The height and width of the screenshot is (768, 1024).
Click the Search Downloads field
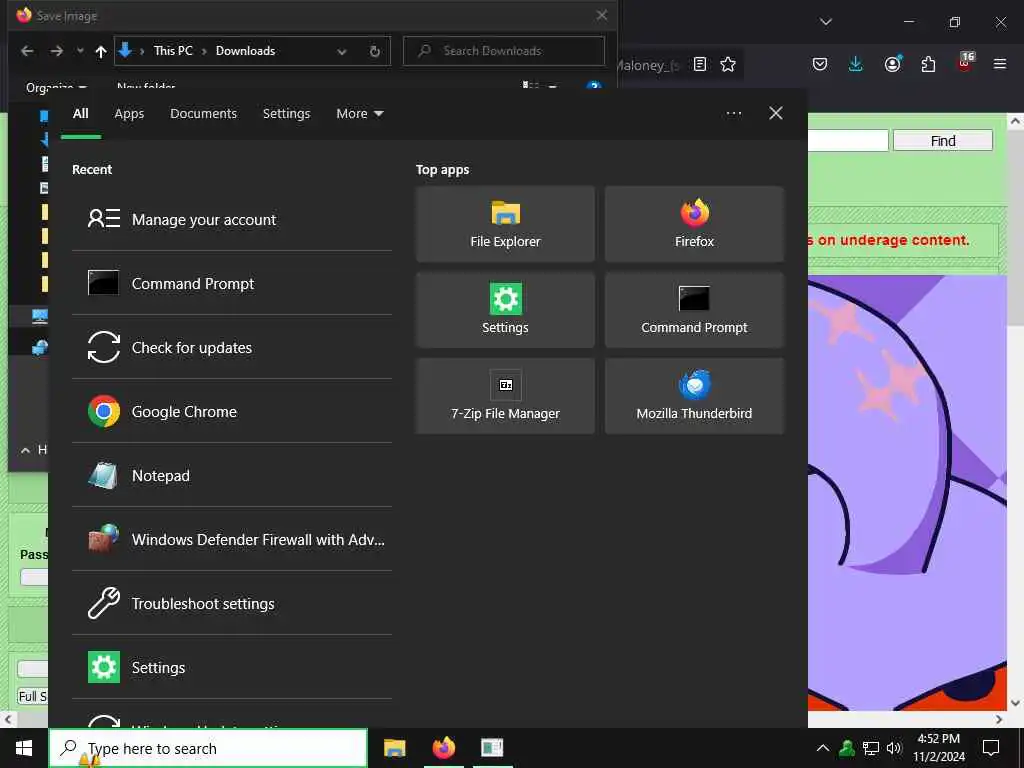coord(504,51)
